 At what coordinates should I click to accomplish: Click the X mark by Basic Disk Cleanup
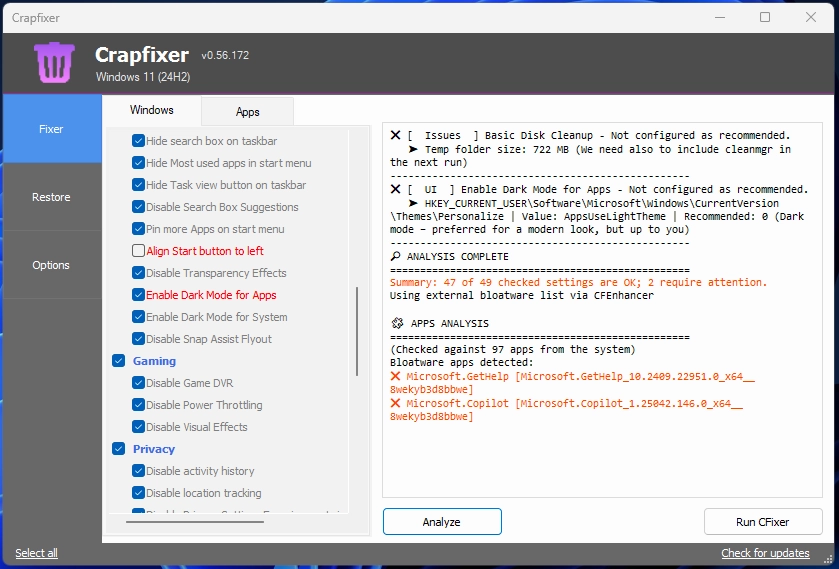395,135
